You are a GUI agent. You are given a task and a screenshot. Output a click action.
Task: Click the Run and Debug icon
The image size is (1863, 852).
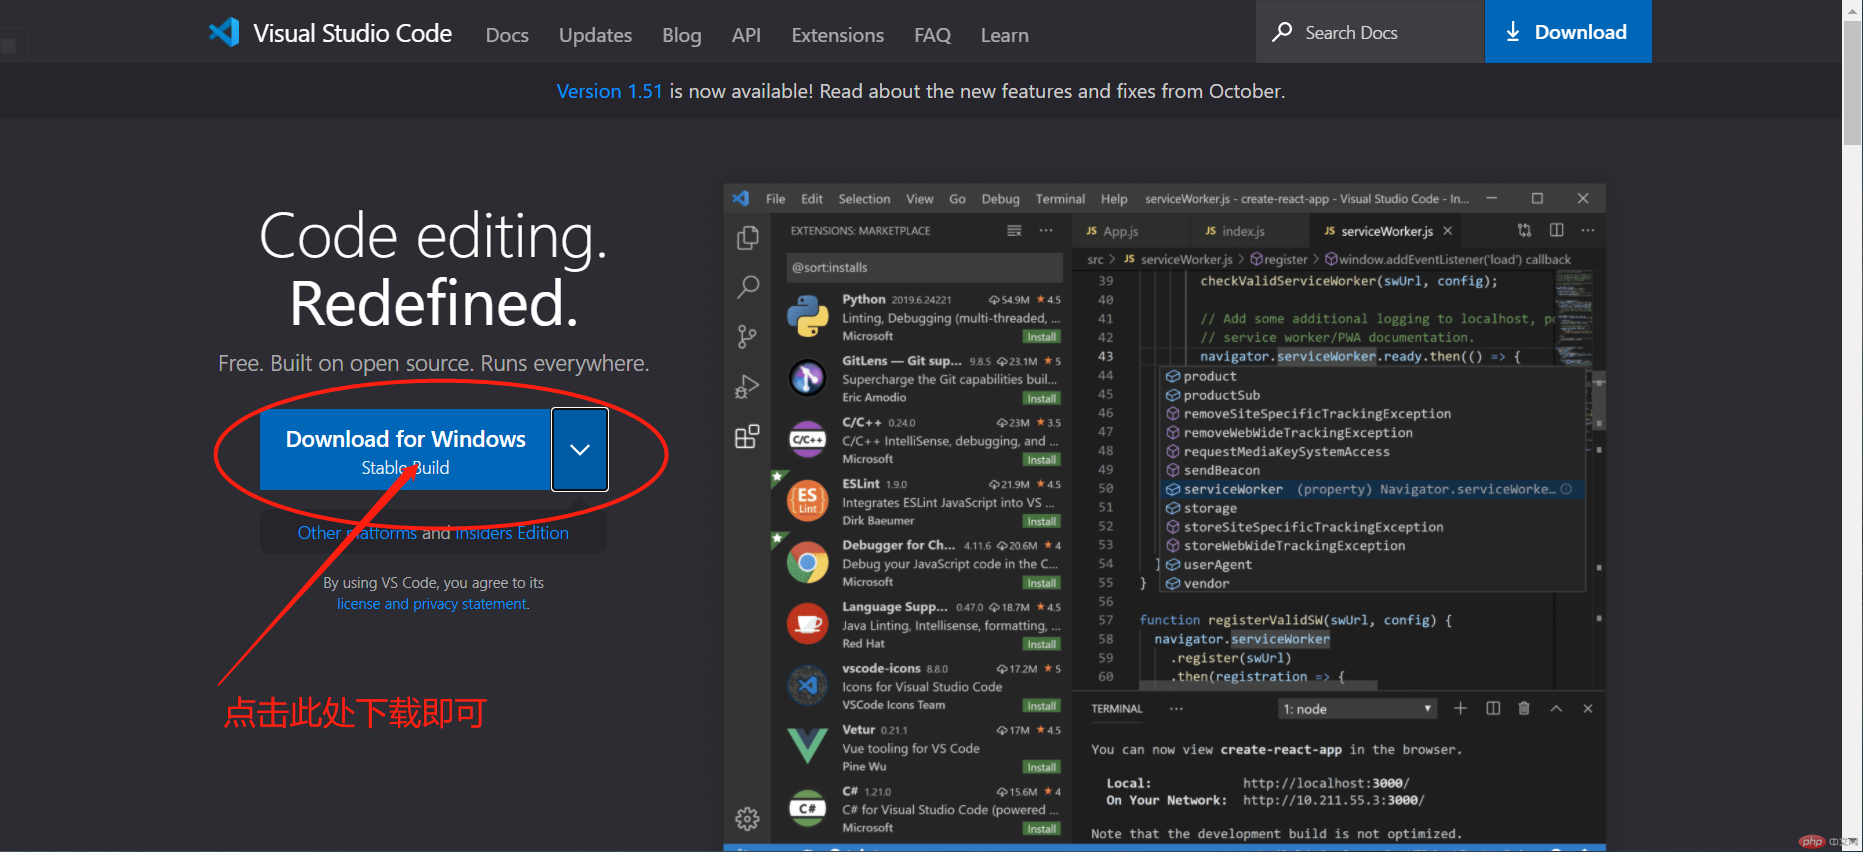tap(747, 386)
